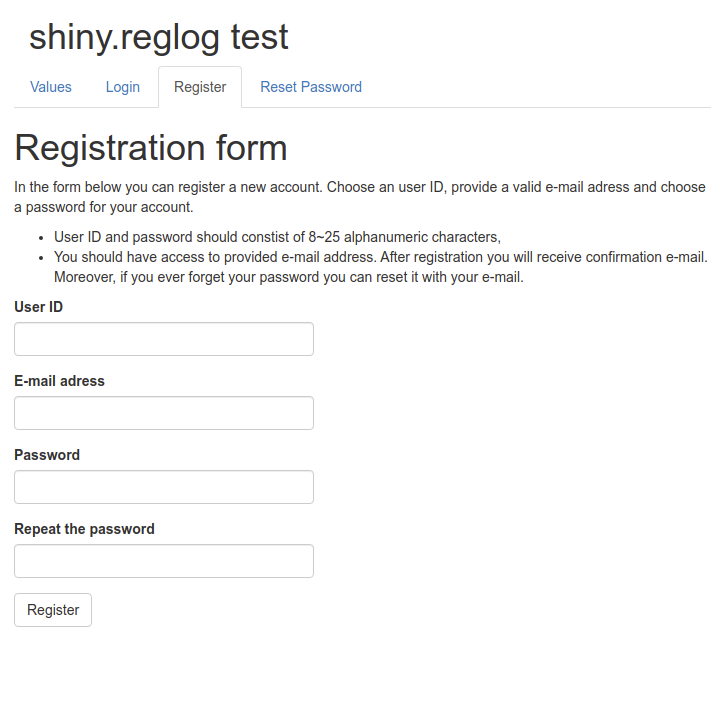Click the bullet about confirmation e-mail access
The height and width of the screenshot is (715, 726).
[x=381, y=257]
